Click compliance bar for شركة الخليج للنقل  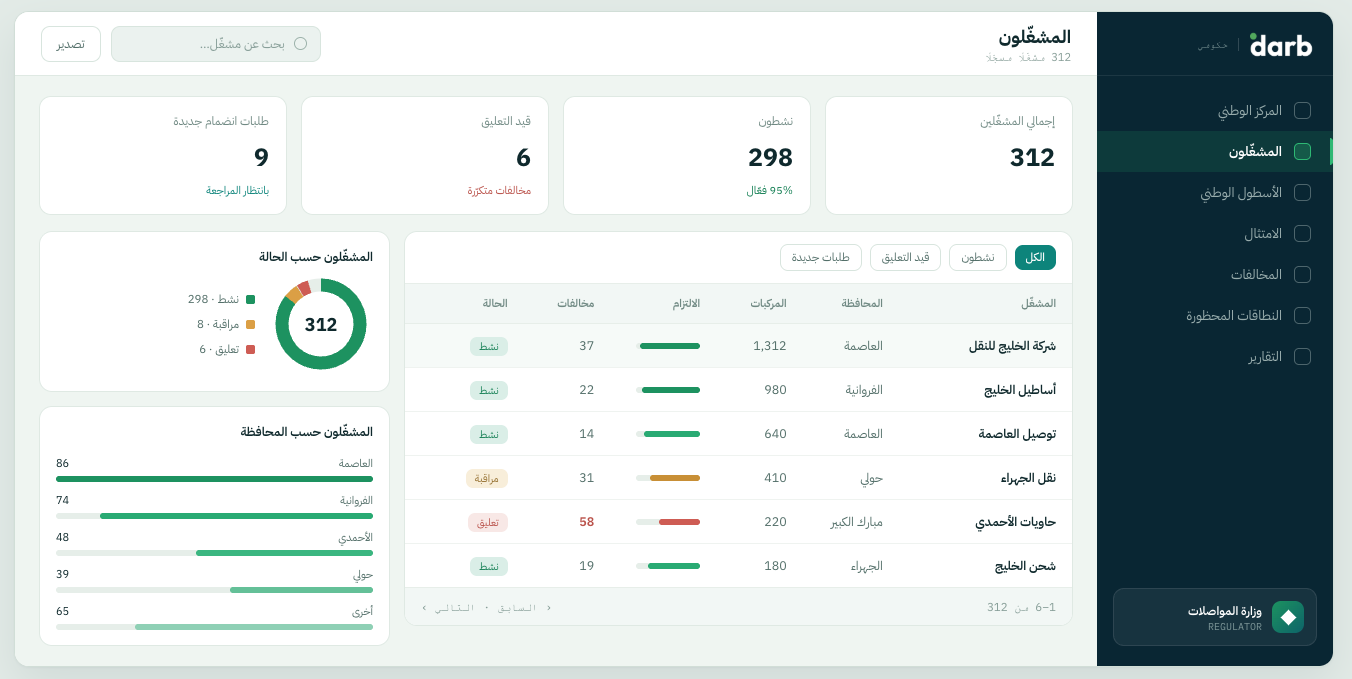(x=668, y=346)
